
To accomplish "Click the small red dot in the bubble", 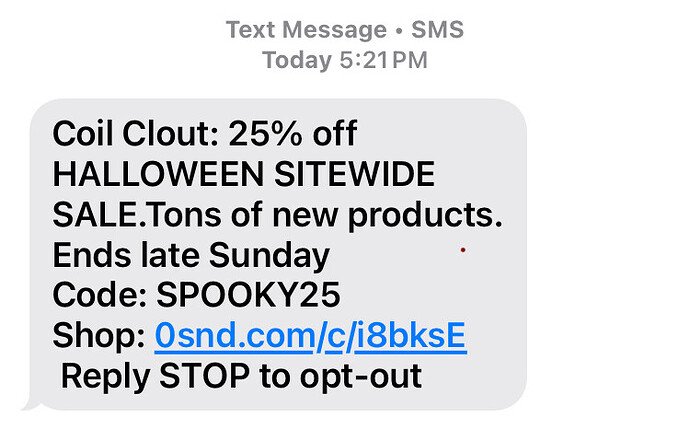I will click(x=462, y=251).
